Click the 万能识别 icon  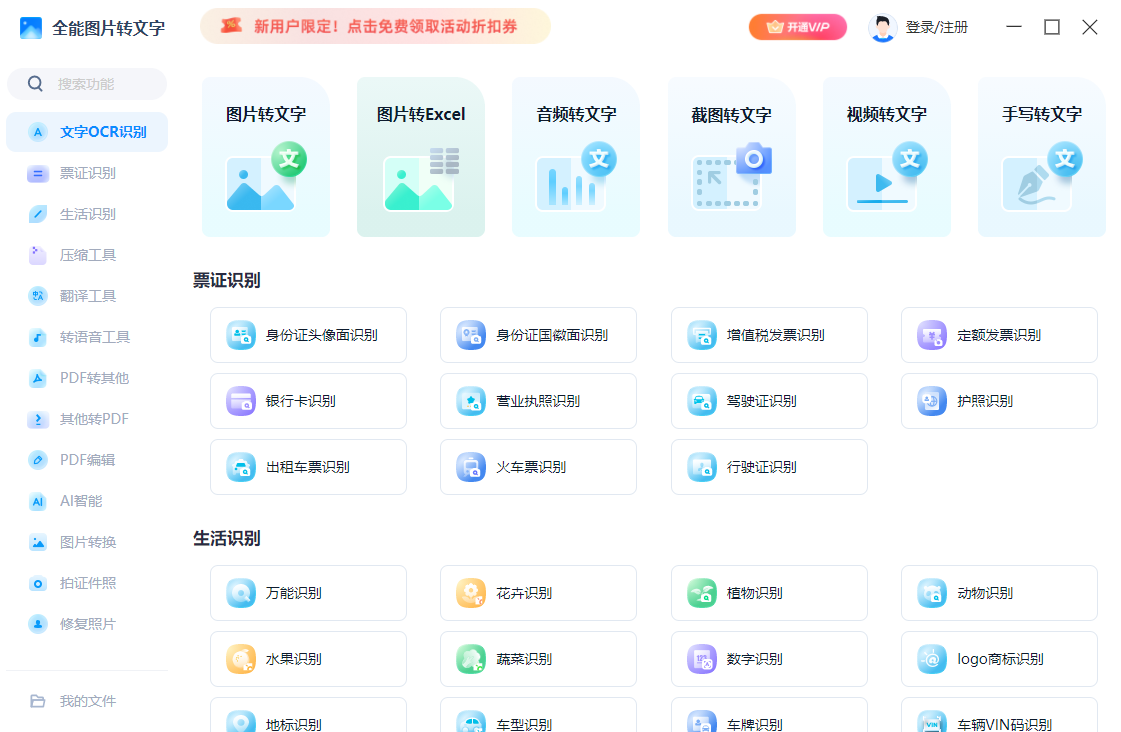pos(241,593)
